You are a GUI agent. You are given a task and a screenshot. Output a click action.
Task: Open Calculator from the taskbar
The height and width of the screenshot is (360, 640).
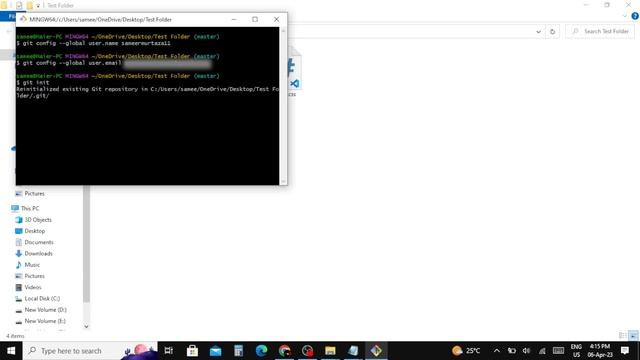238,351
